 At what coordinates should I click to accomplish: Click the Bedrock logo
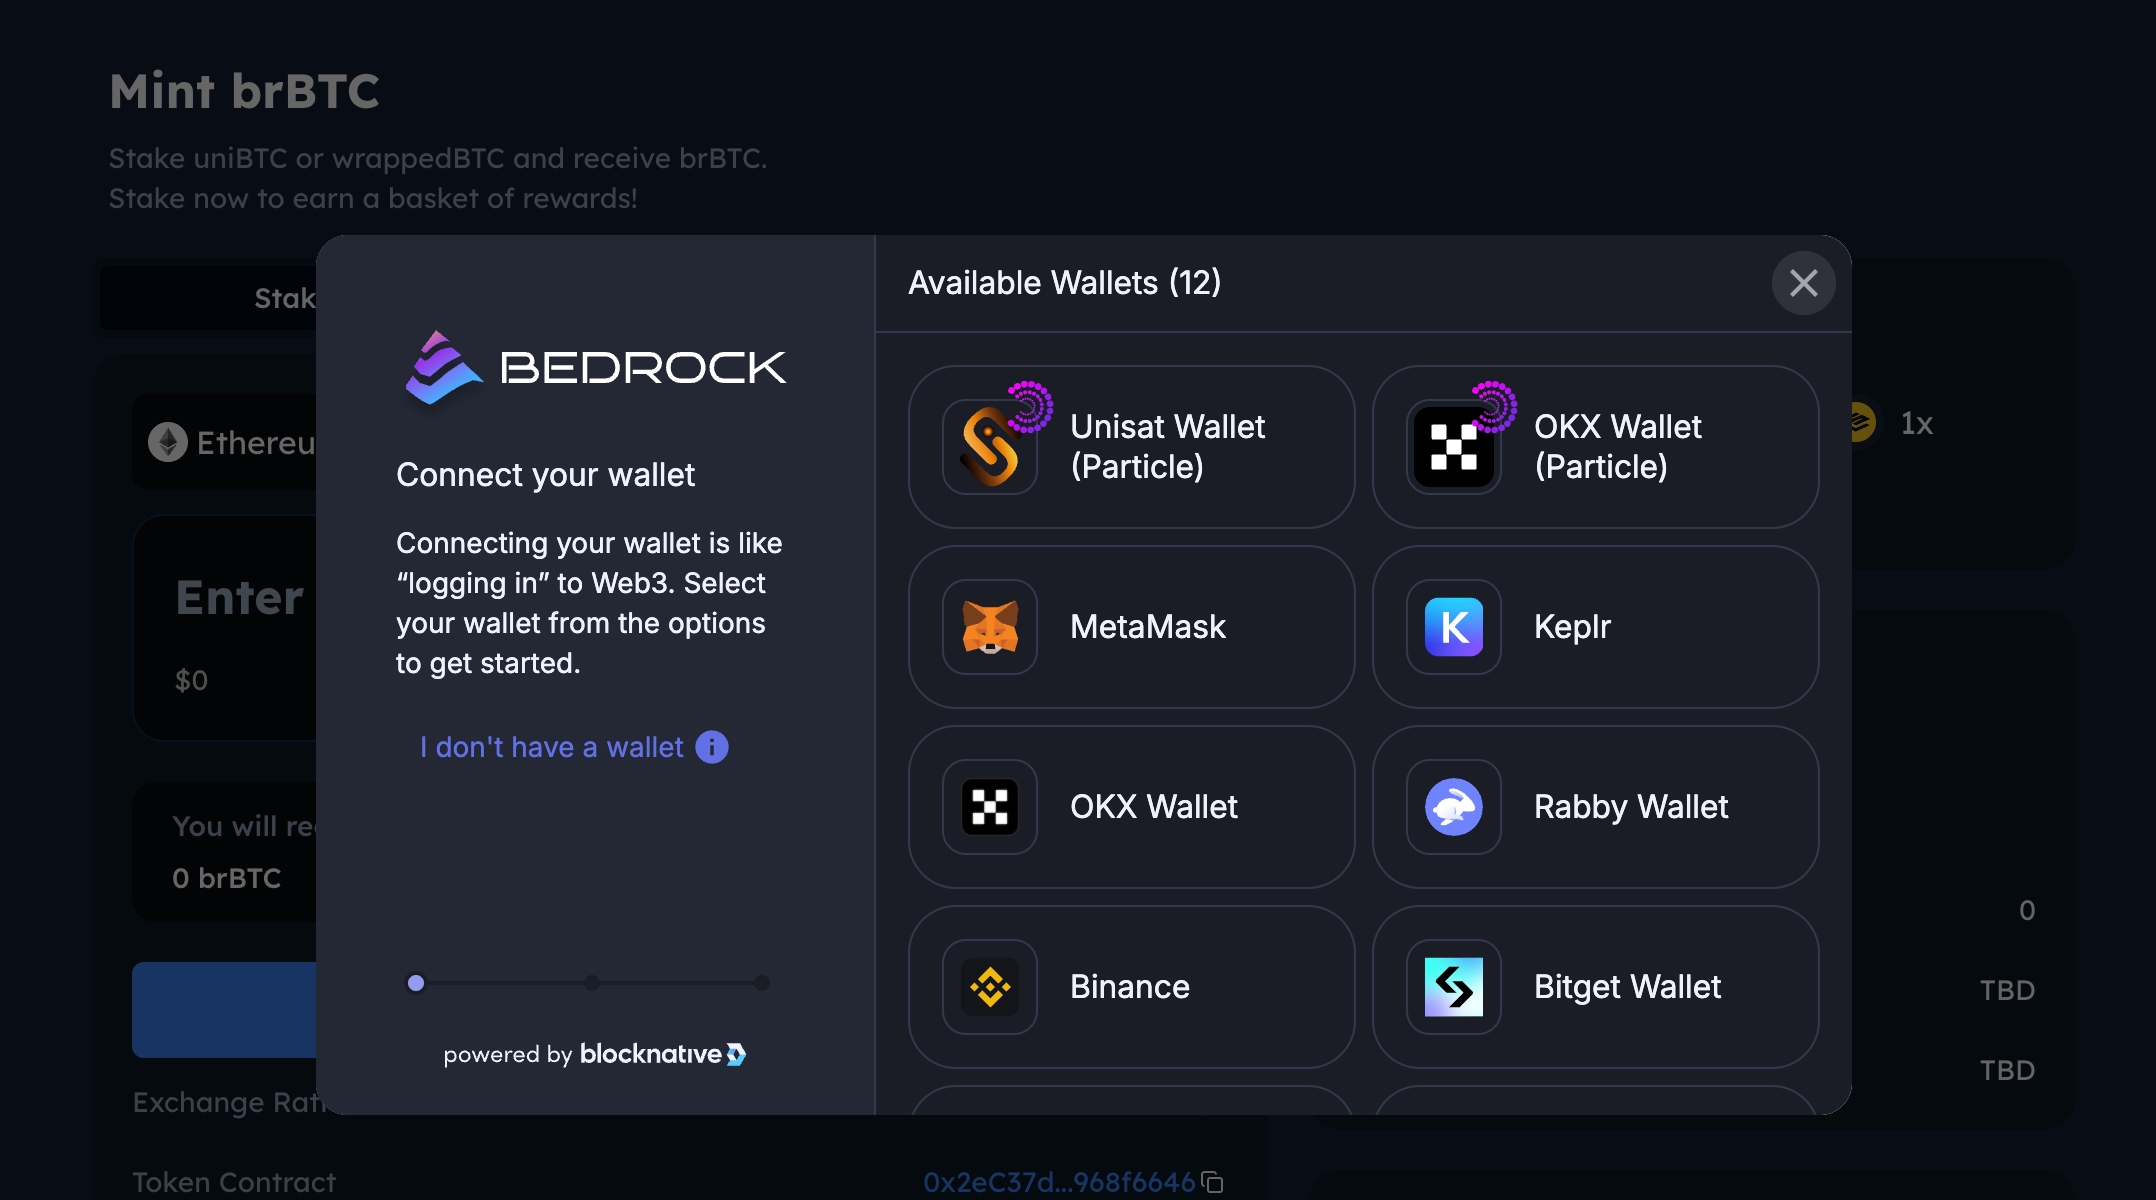pos(595,368)
